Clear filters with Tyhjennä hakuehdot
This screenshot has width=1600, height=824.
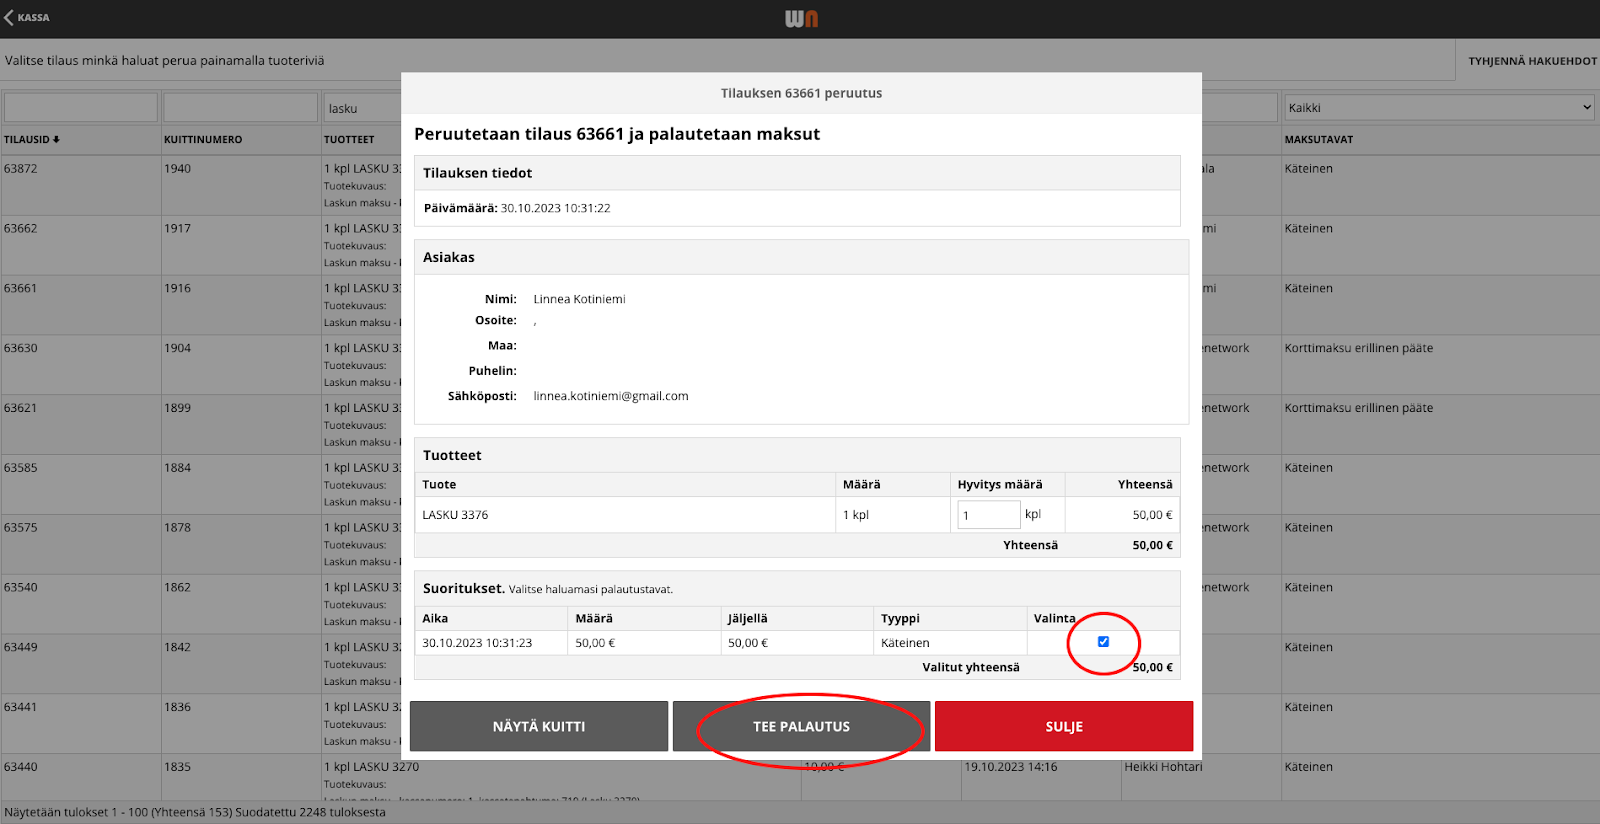tap(1532, 61)
